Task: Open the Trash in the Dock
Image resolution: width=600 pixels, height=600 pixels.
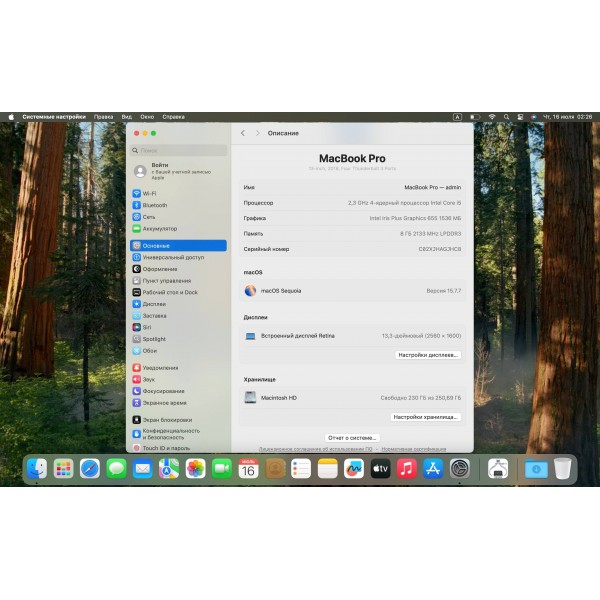Action: tap(562, 468)
